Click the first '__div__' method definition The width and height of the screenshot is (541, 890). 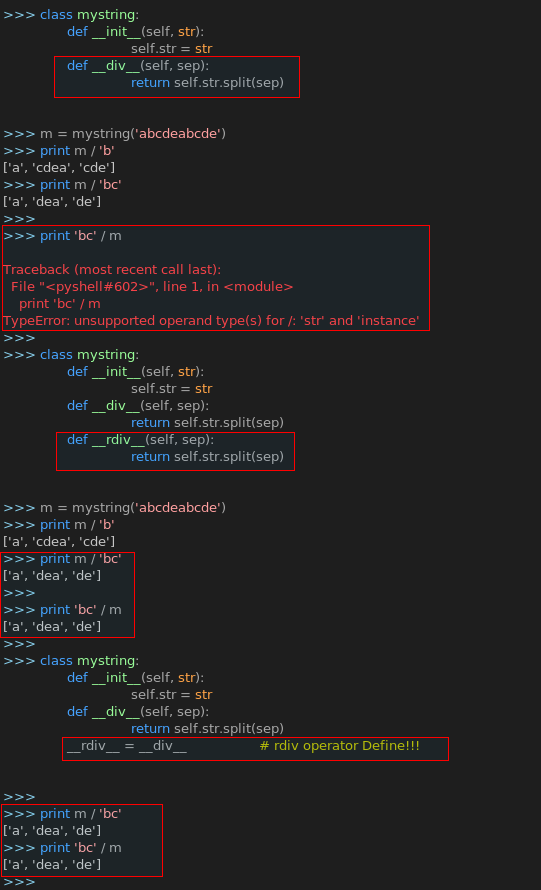click(138, 66)
